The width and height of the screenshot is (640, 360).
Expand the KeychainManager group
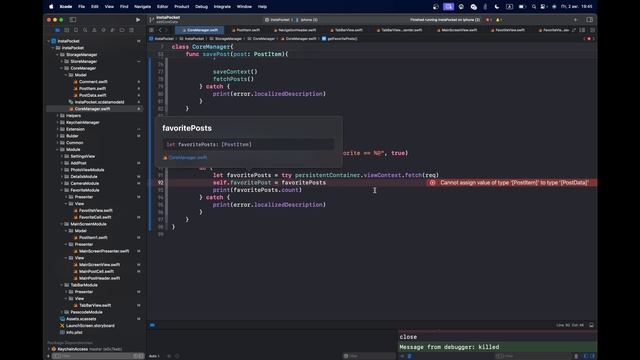point(58,122)
